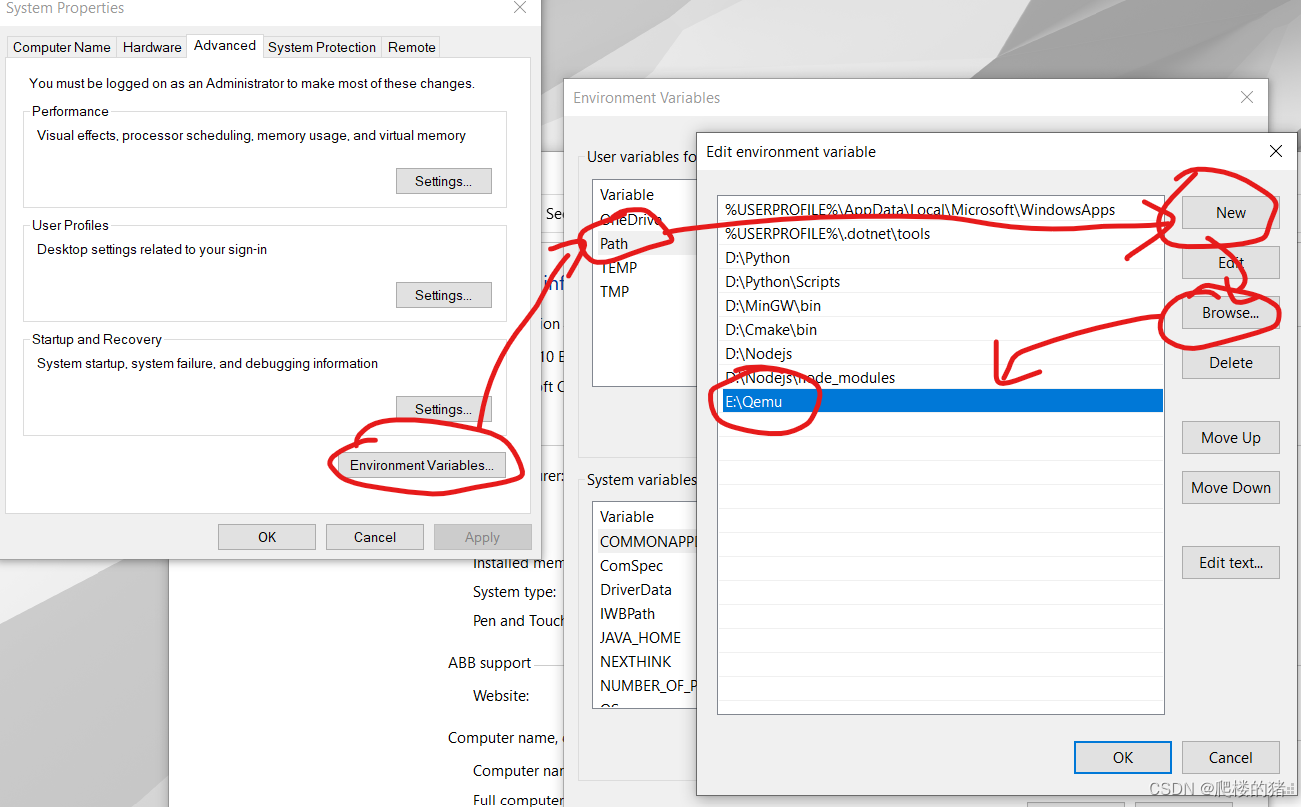1301x807 pixels.
Task: Click the Edit text... button
Action: click(1231, 562)
